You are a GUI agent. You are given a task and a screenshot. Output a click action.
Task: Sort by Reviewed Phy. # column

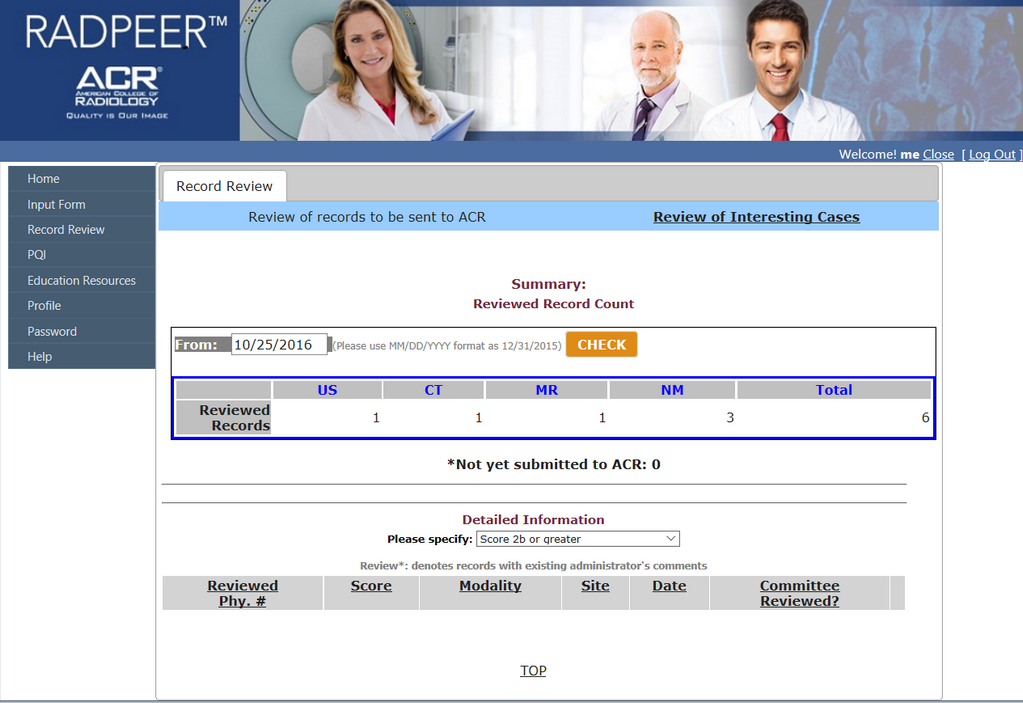click(x=242, y=593)
